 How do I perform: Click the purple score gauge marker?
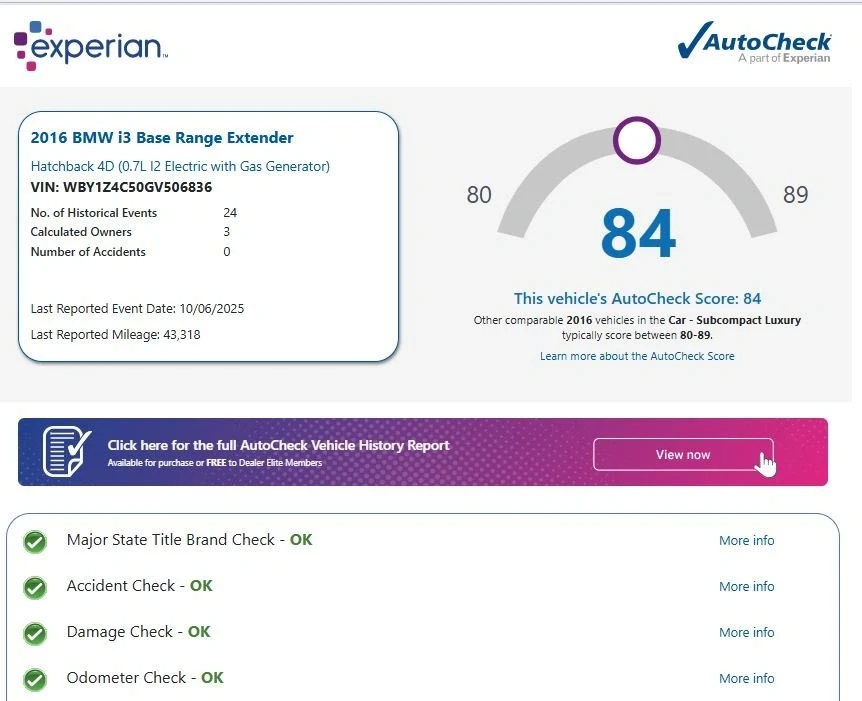coord(637,140)
